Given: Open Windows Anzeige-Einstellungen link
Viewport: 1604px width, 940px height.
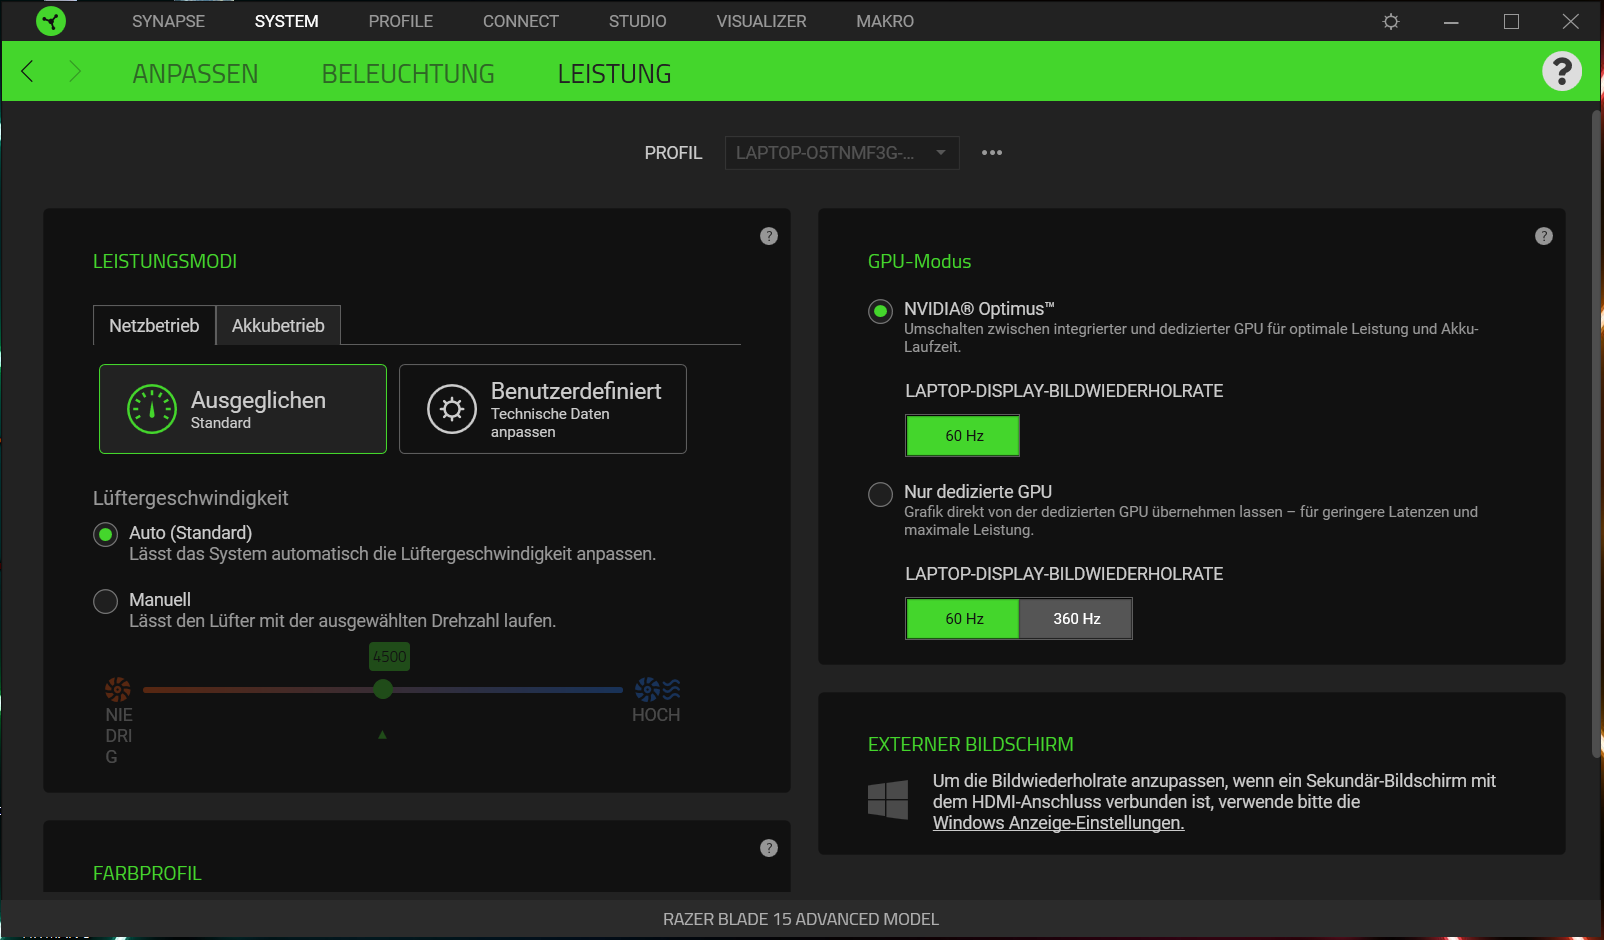Looking at the screenshot, I should coord(1058,823).
